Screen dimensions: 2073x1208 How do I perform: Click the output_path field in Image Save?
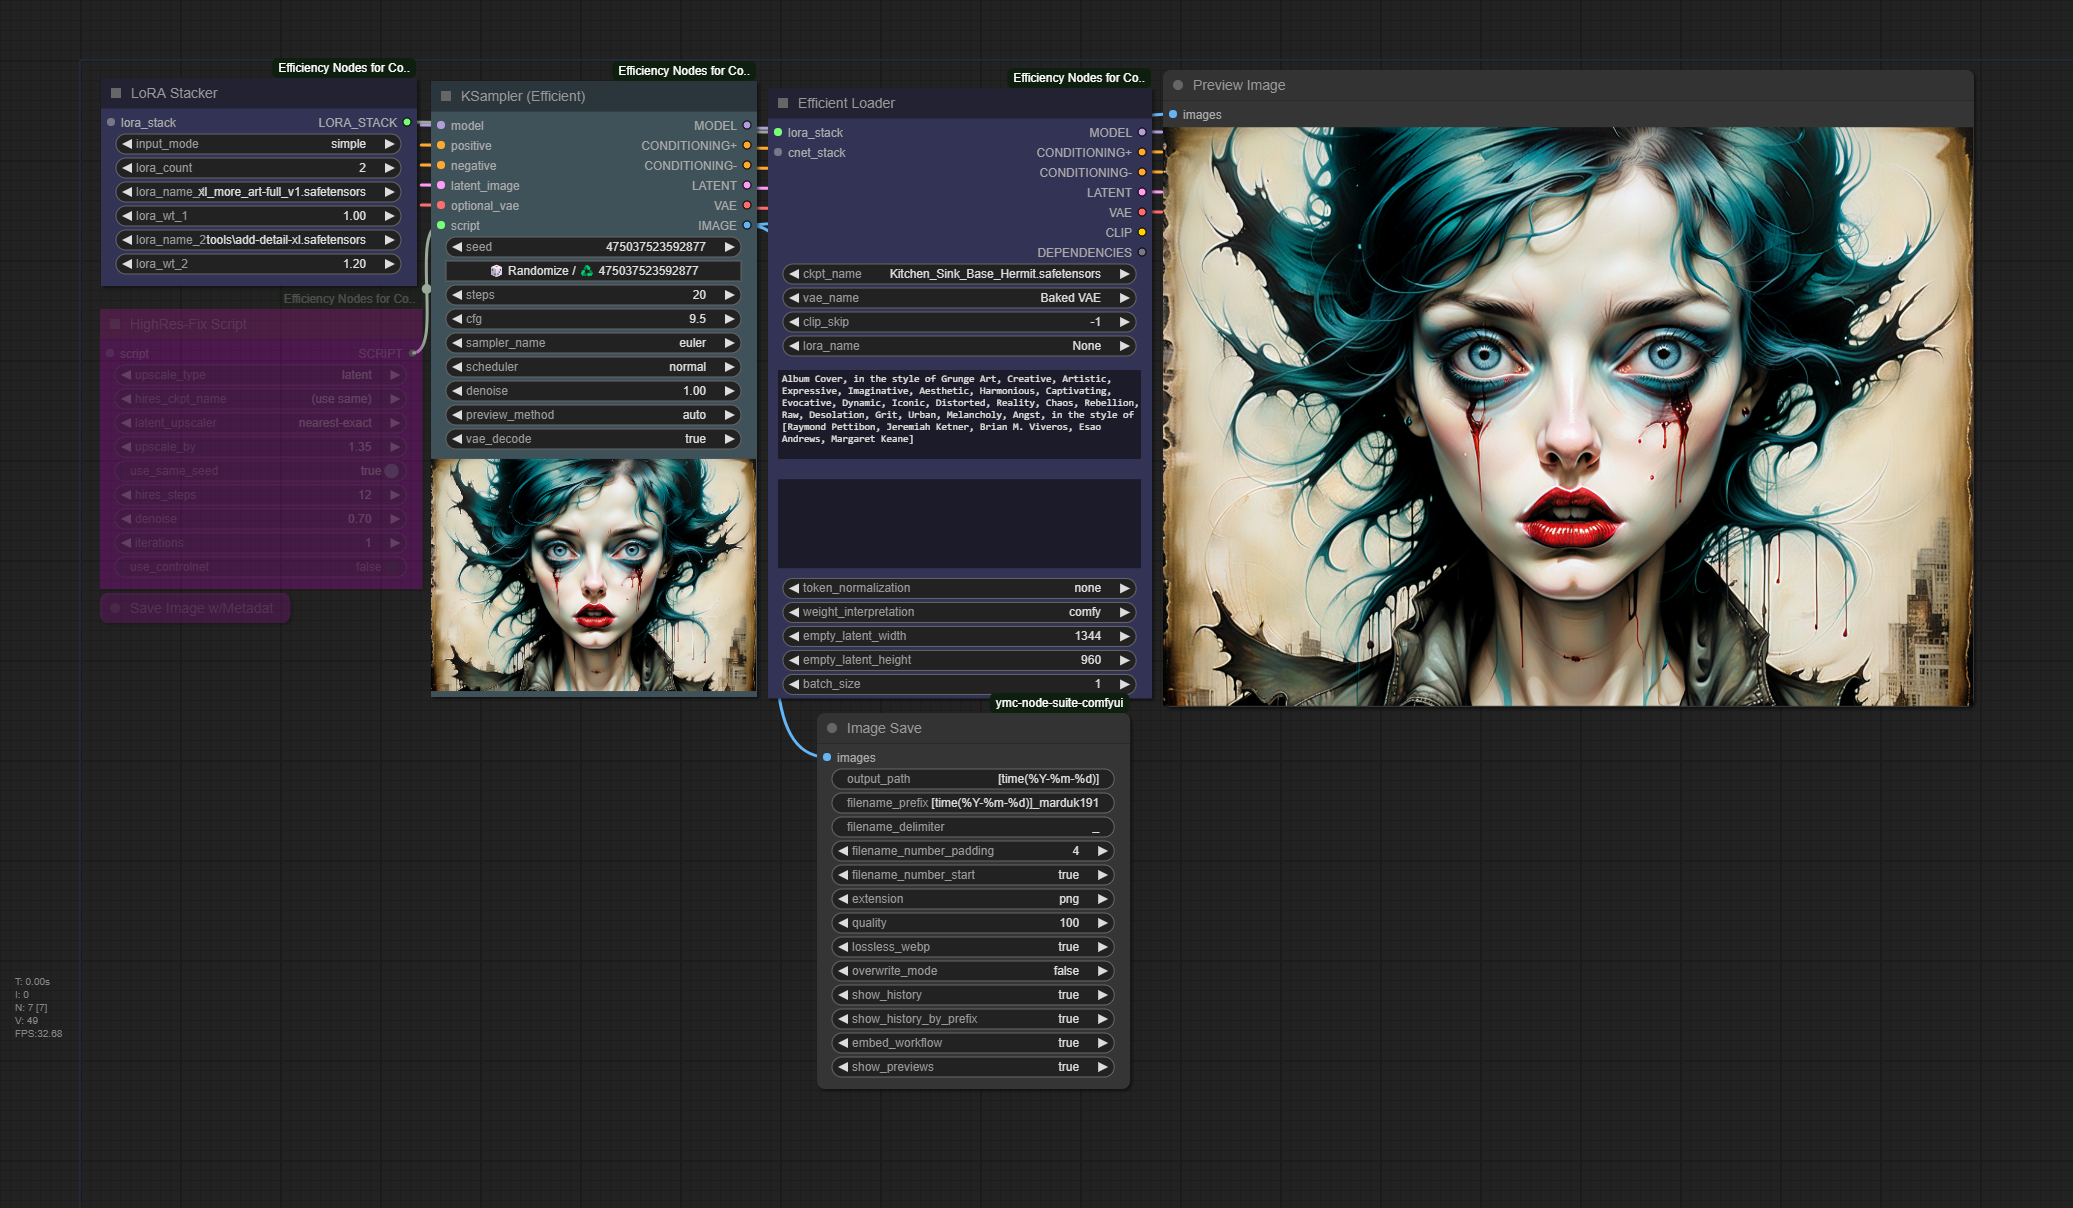[x=973, y=779]
